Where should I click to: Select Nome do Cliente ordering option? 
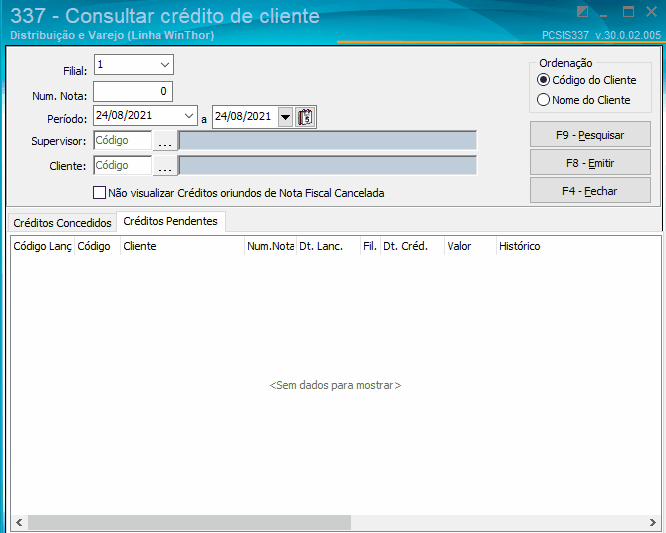tap(584, 100)
